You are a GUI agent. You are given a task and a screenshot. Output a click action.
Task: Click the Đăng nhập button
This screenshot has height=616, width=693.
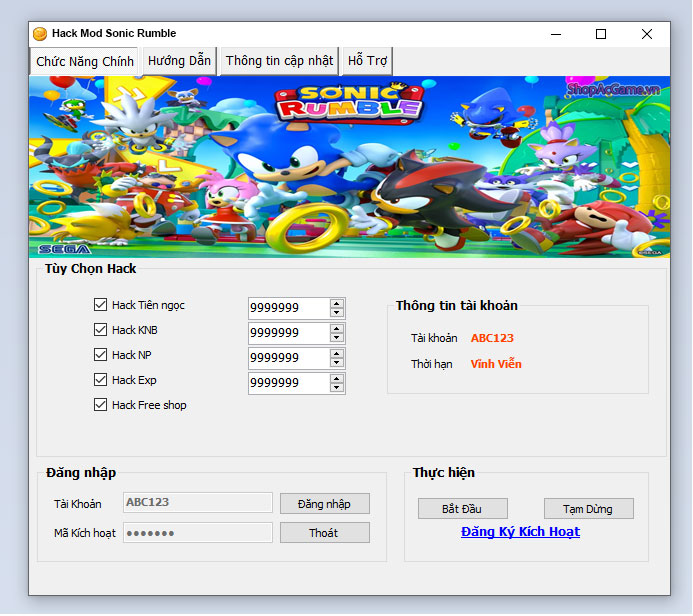(x=325, y=504)
